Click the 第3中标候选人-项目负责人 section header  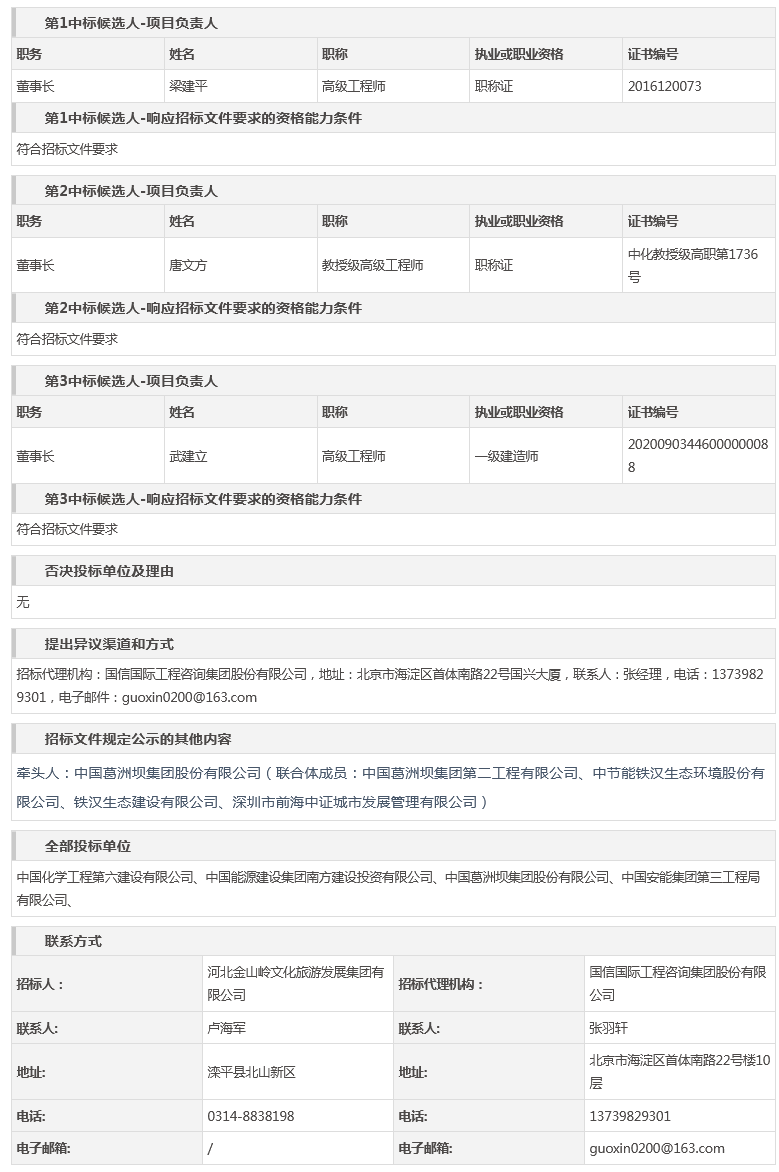pos(130,381)
